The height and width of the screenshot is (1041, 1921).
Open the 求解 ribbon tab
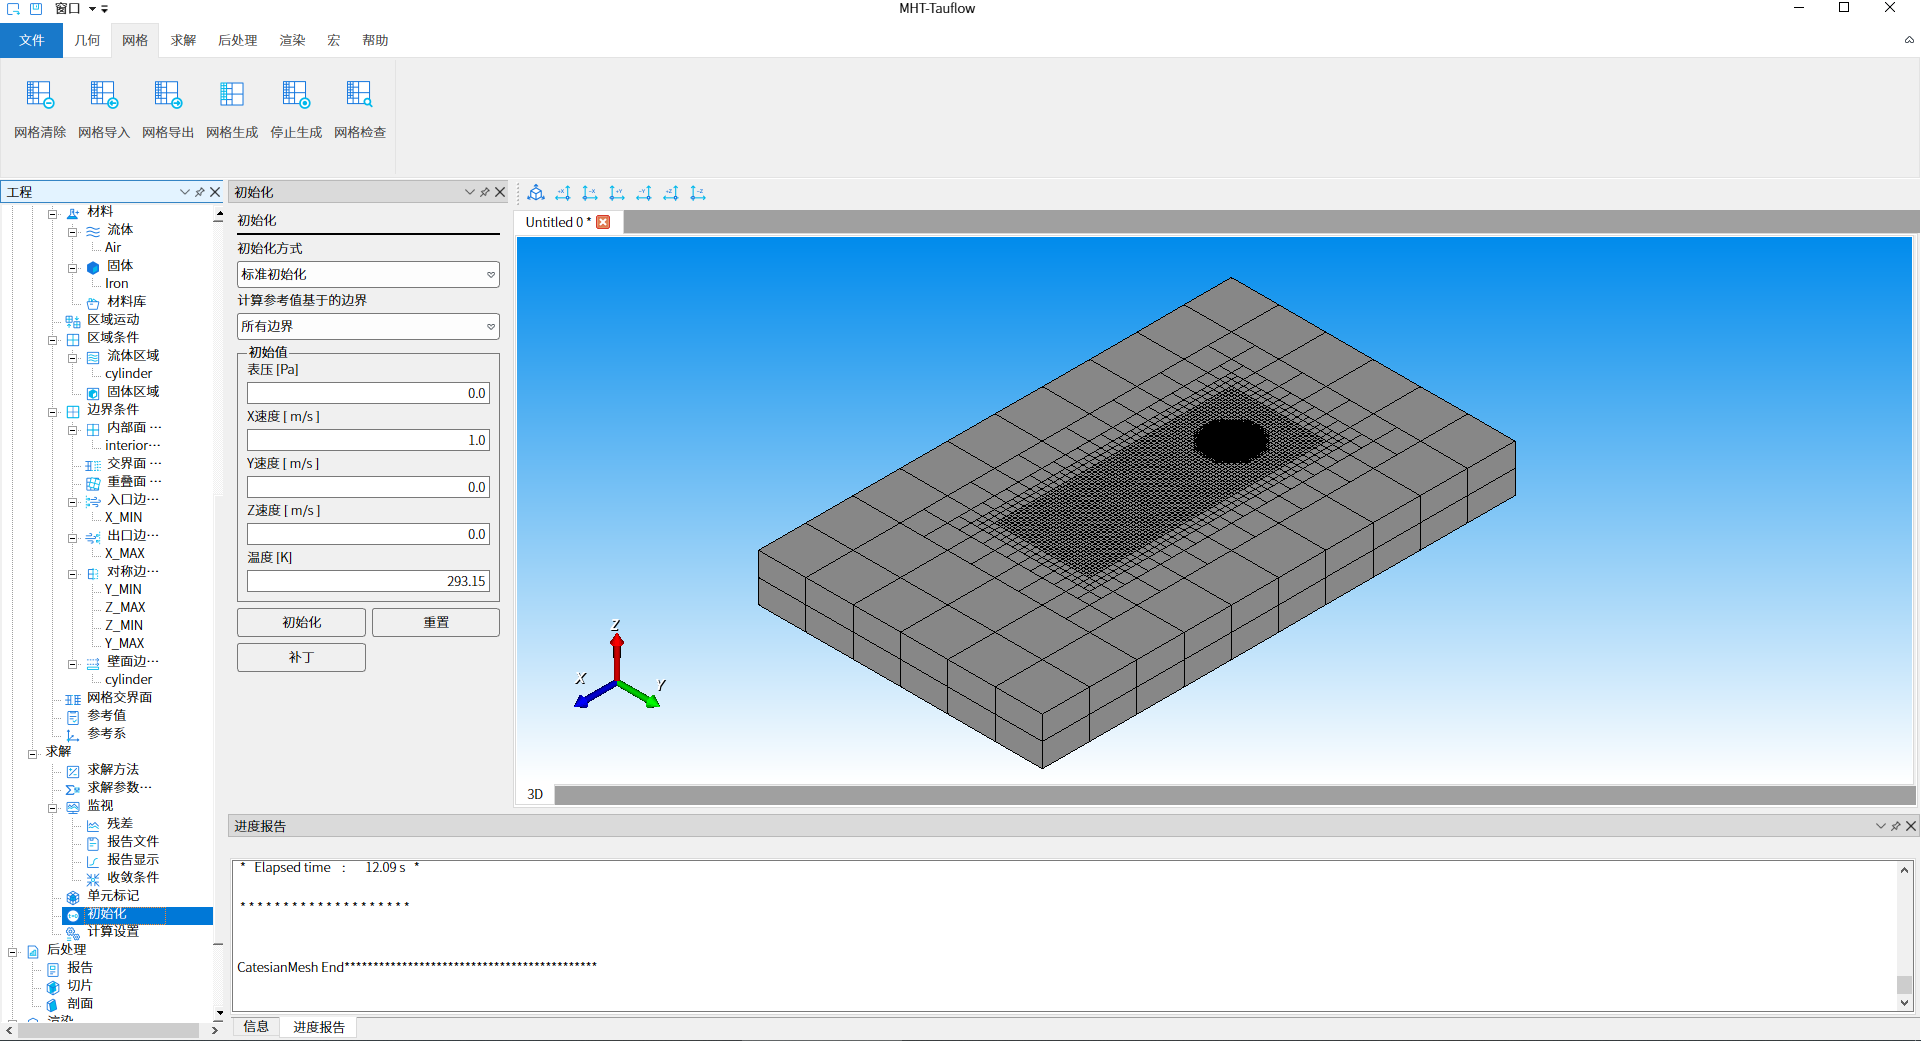(183, 40)
